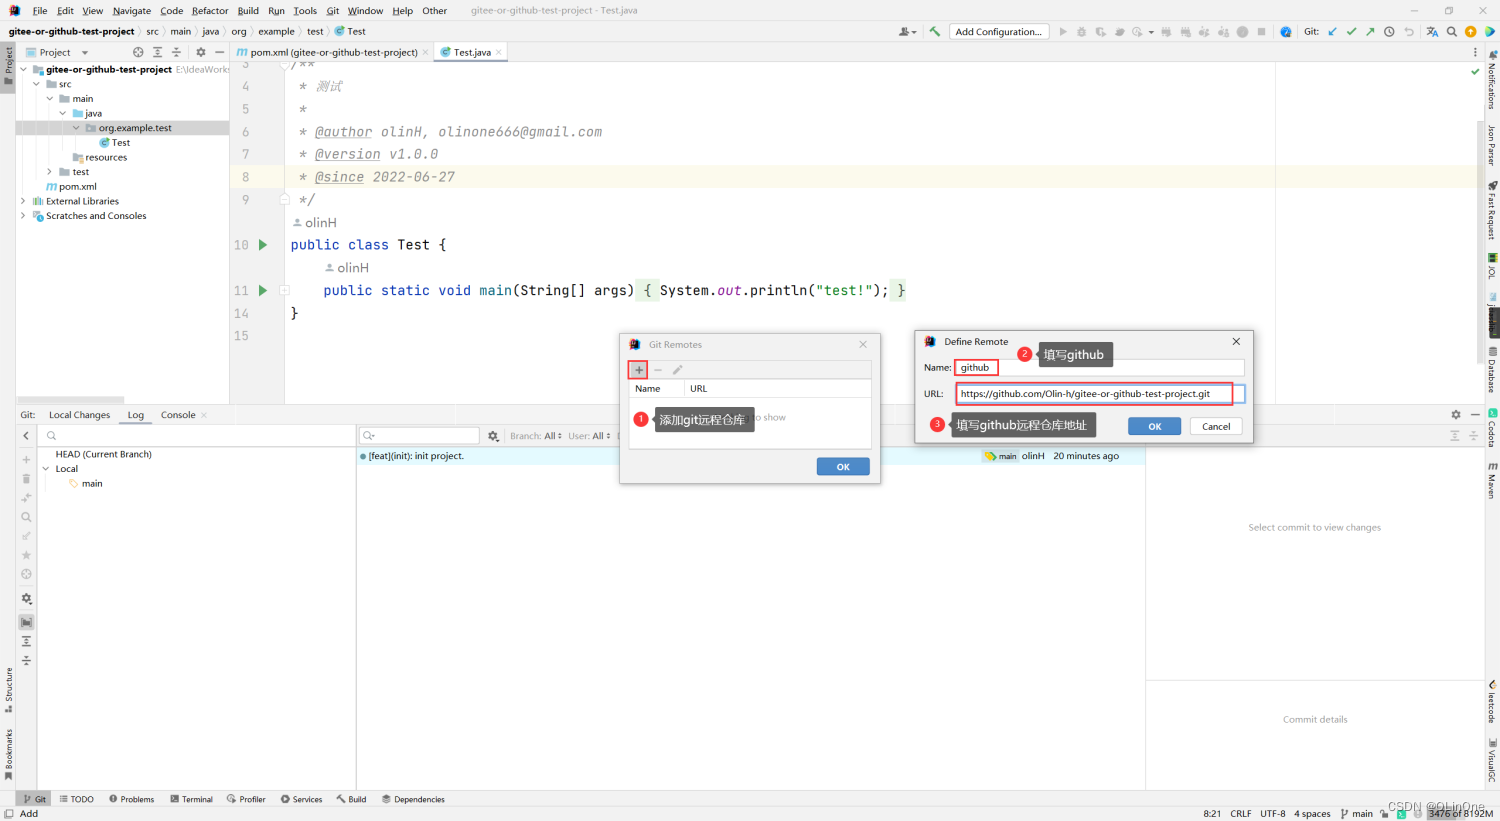Open commit log filter settings gear
Image resolution: width=1500 pixels, height=821 pixels.
click(x=493, y=436)
